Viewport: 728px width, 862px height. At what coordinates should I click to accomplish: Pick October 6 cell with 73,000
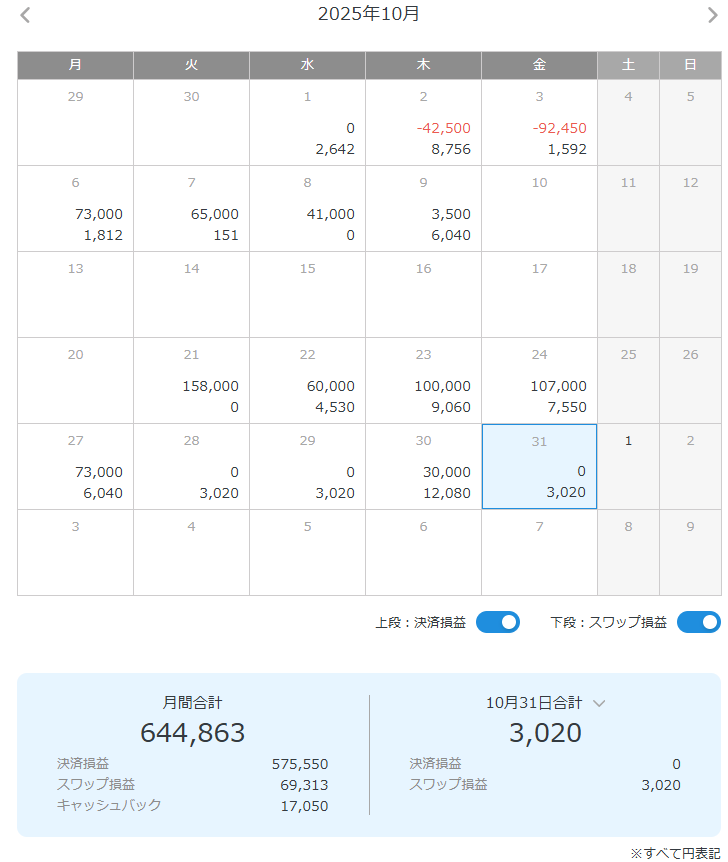point(75,209)
